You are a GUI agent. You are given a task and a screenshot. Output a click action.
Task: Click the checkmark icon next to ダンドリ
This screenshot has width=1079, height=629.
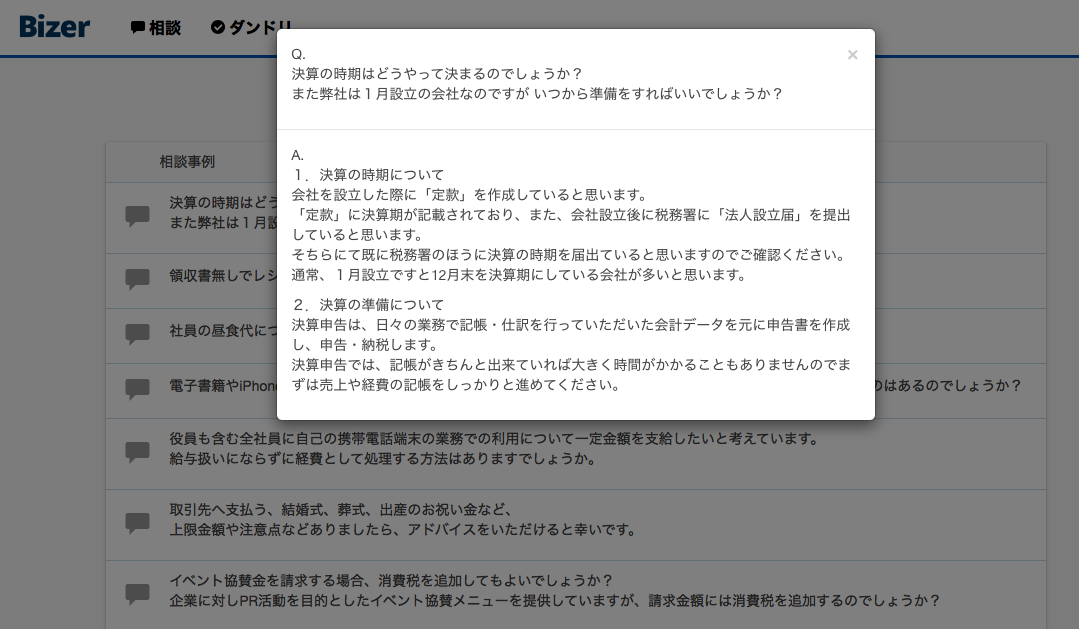[x=217, y=28]
